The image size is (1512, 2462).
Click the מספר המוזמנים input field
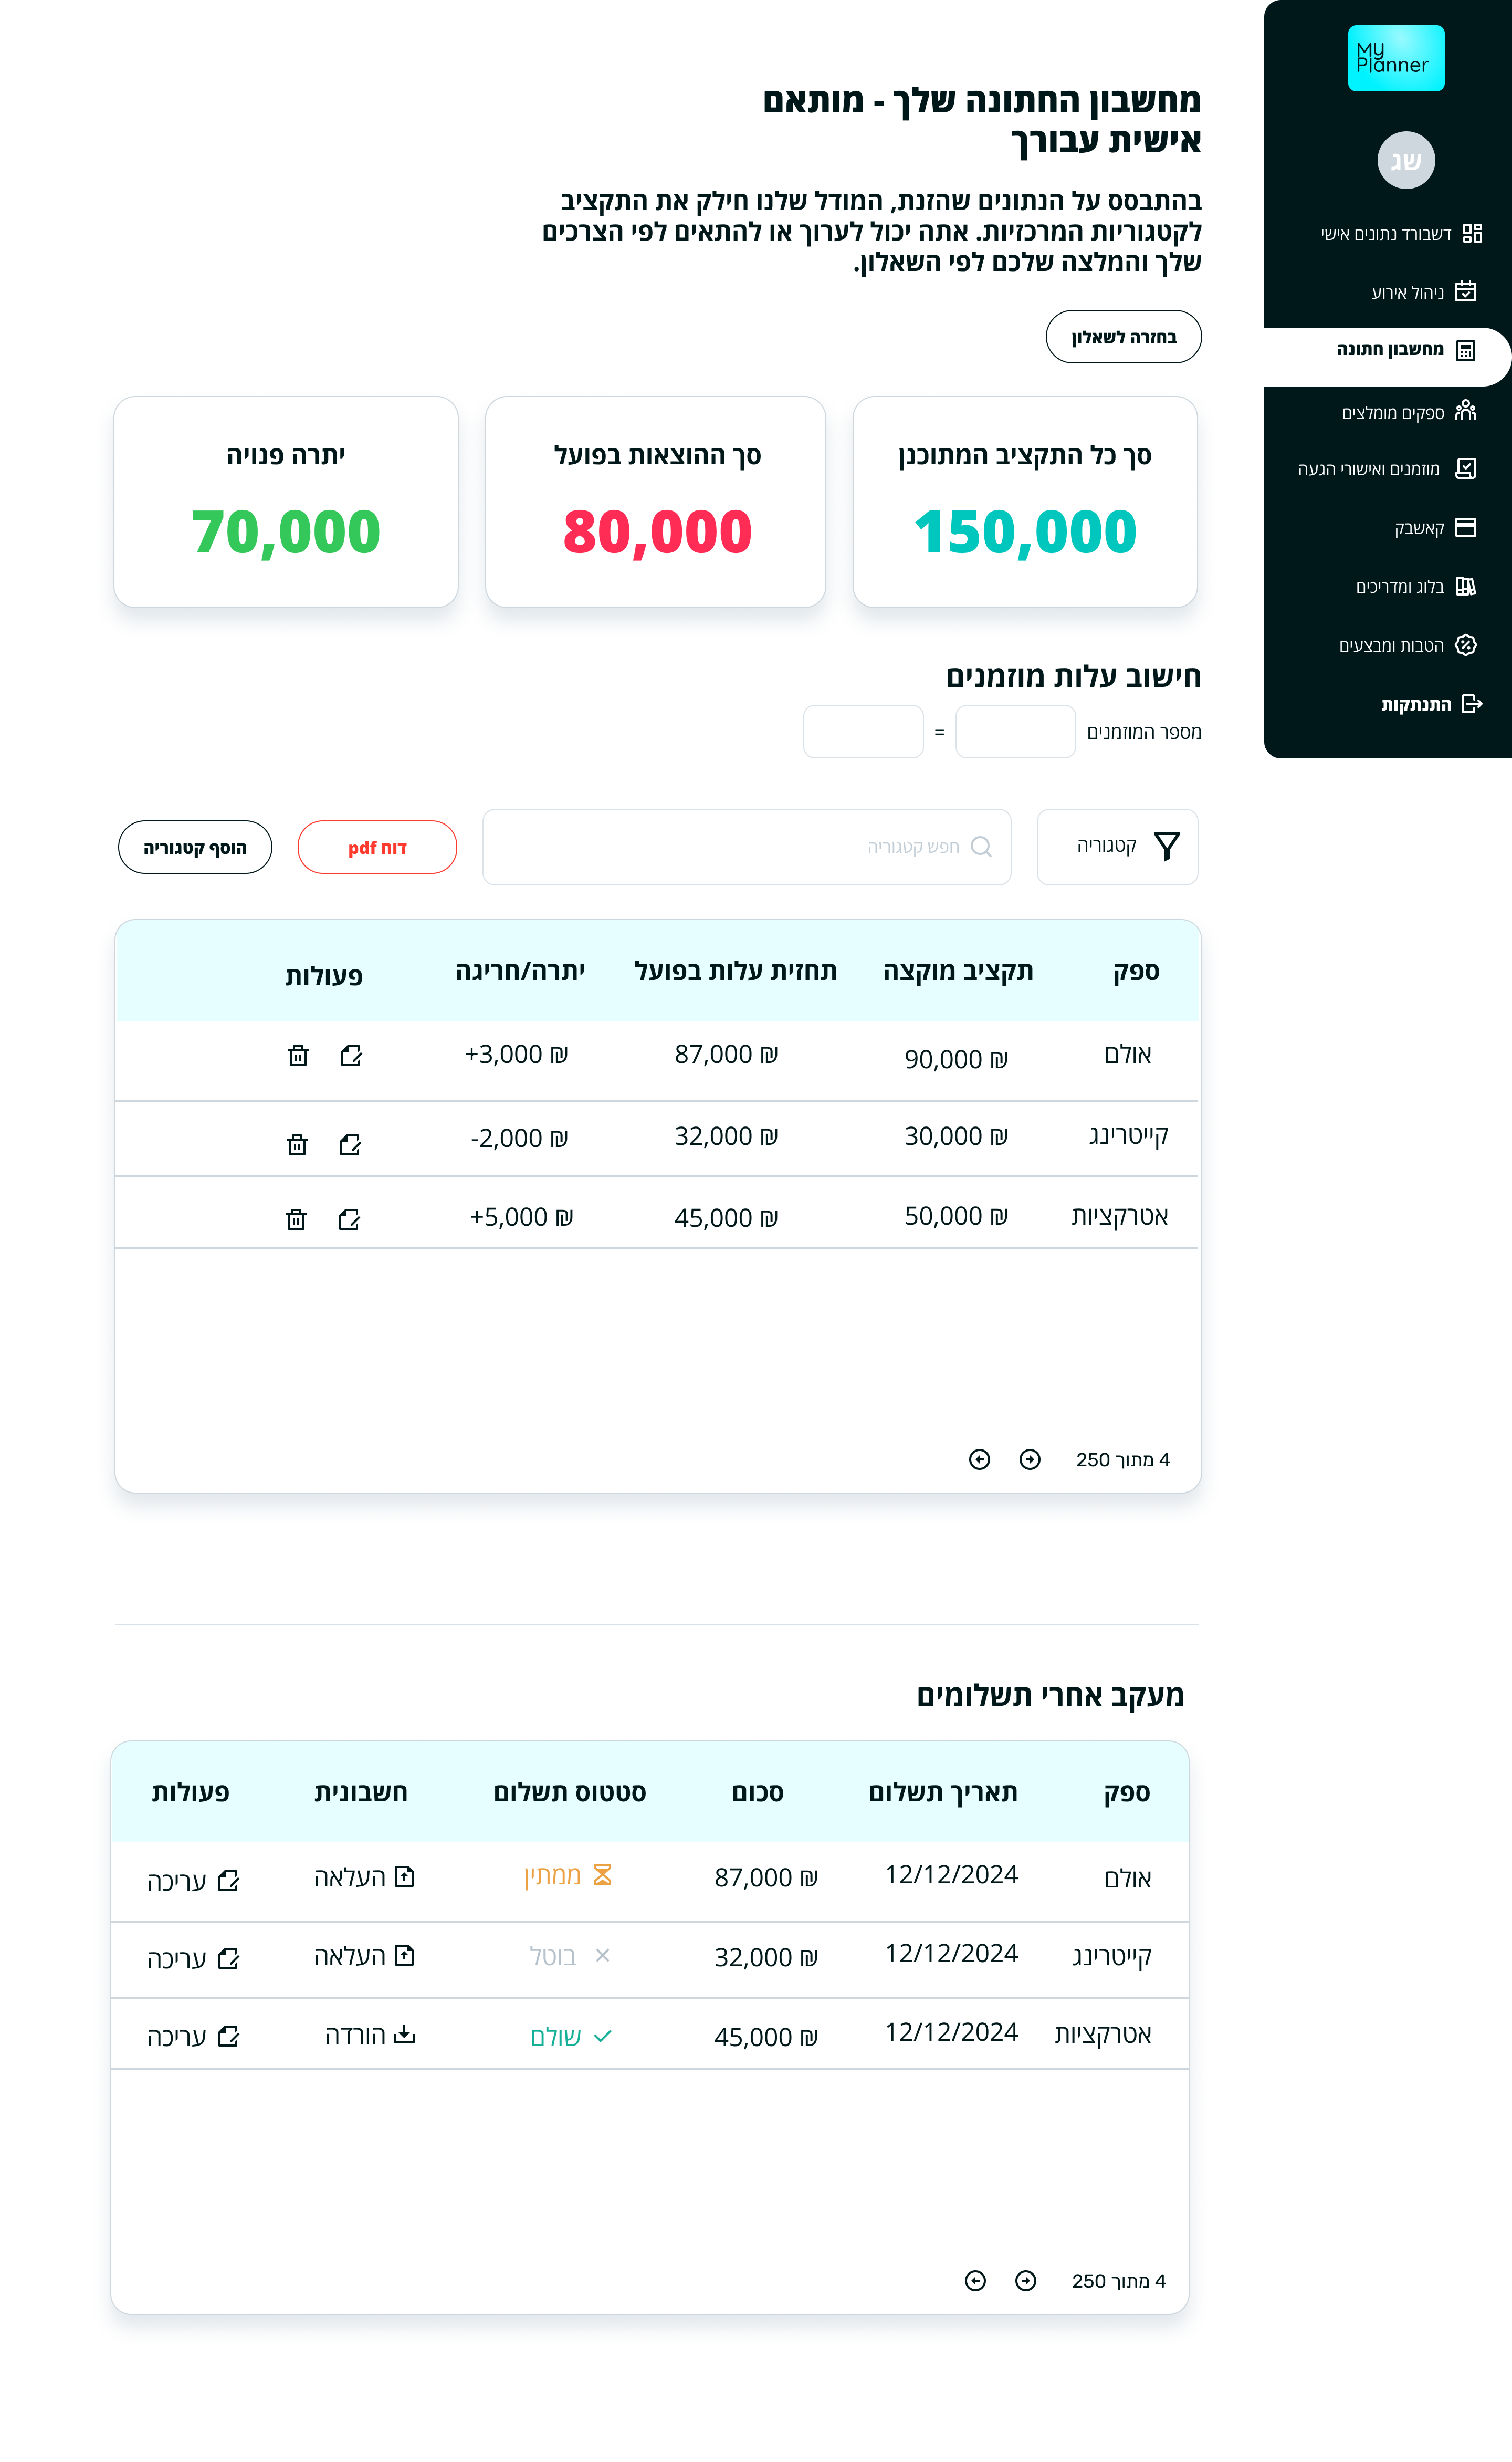[1015, 732]
